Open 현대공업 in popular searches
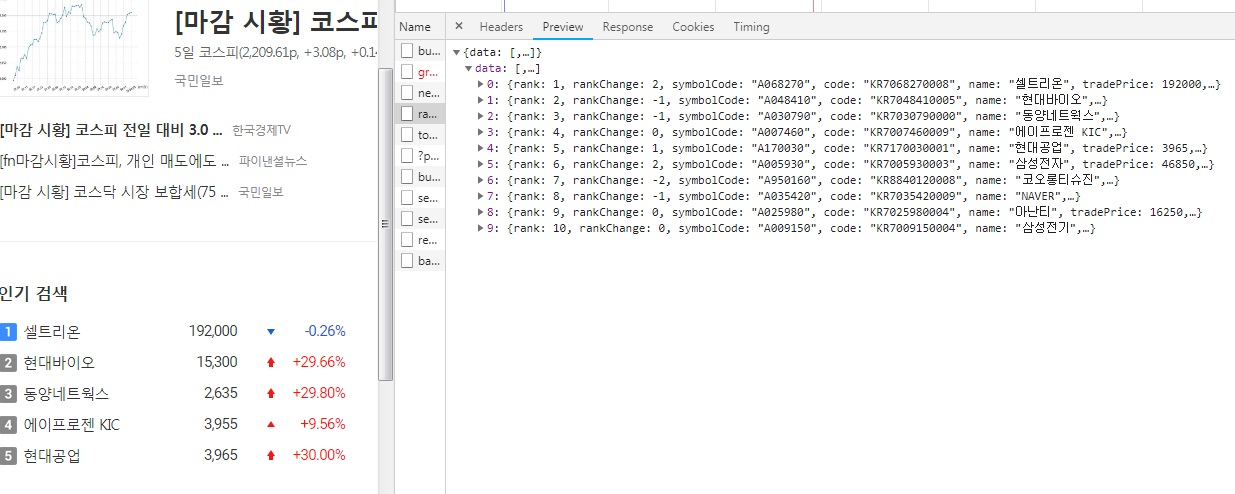The height and width of the screenshot is (494, 1235). [52, 455]
